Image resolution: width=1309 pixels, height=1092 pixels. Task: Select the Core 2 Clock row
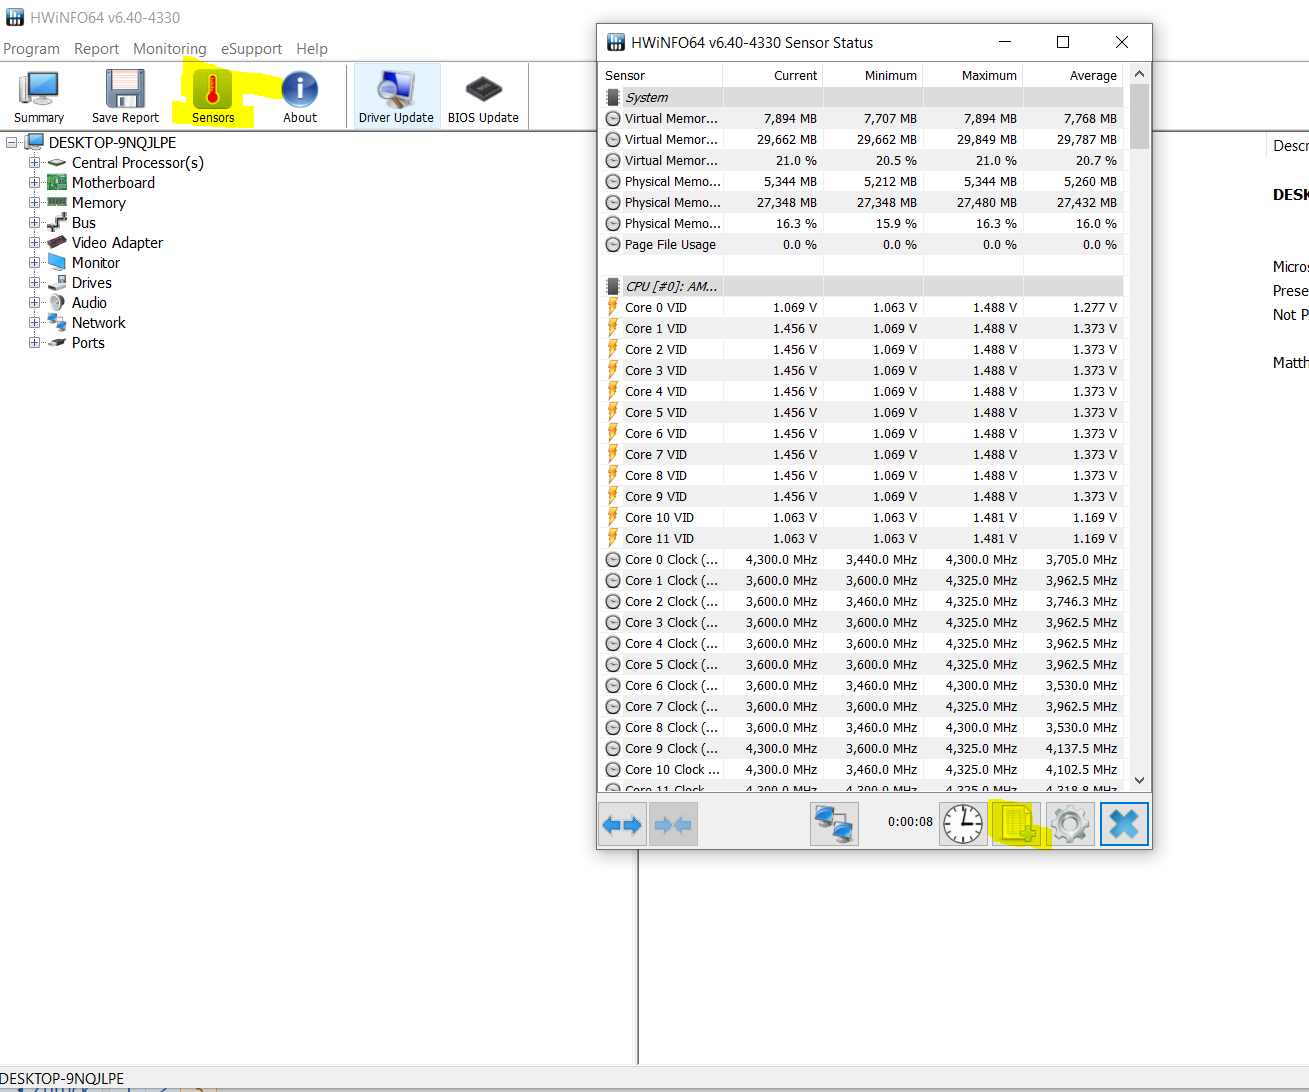pyautogui.click(x=861, y=601)
